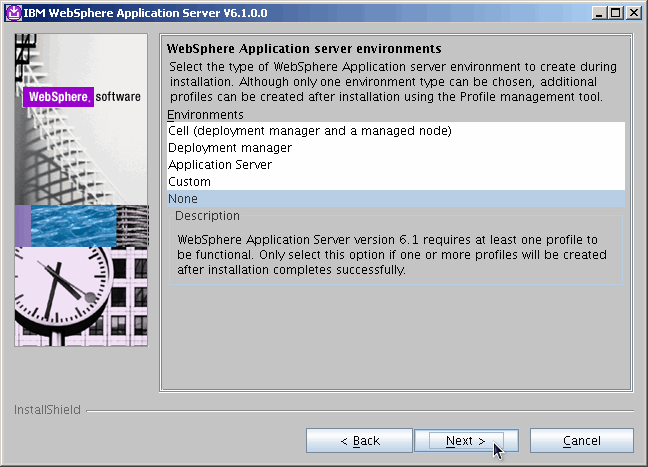648x467 pixels.
Task: Click the WebSphere software logo
Action: click(82, 97)
